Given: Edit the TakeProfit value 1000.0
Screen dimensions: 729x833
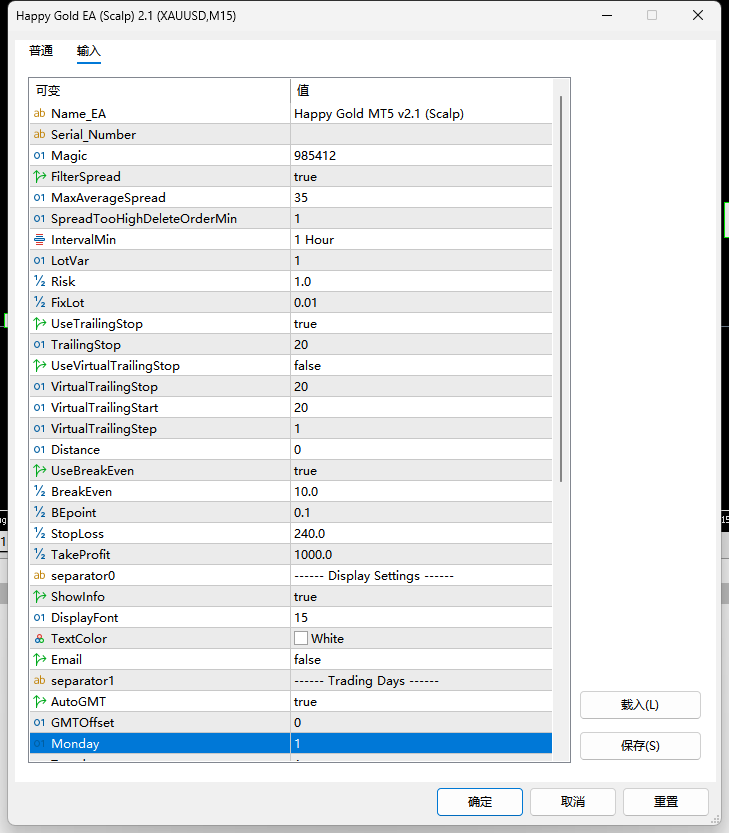Looking at the screenshot, I should [x=421, y=554].
